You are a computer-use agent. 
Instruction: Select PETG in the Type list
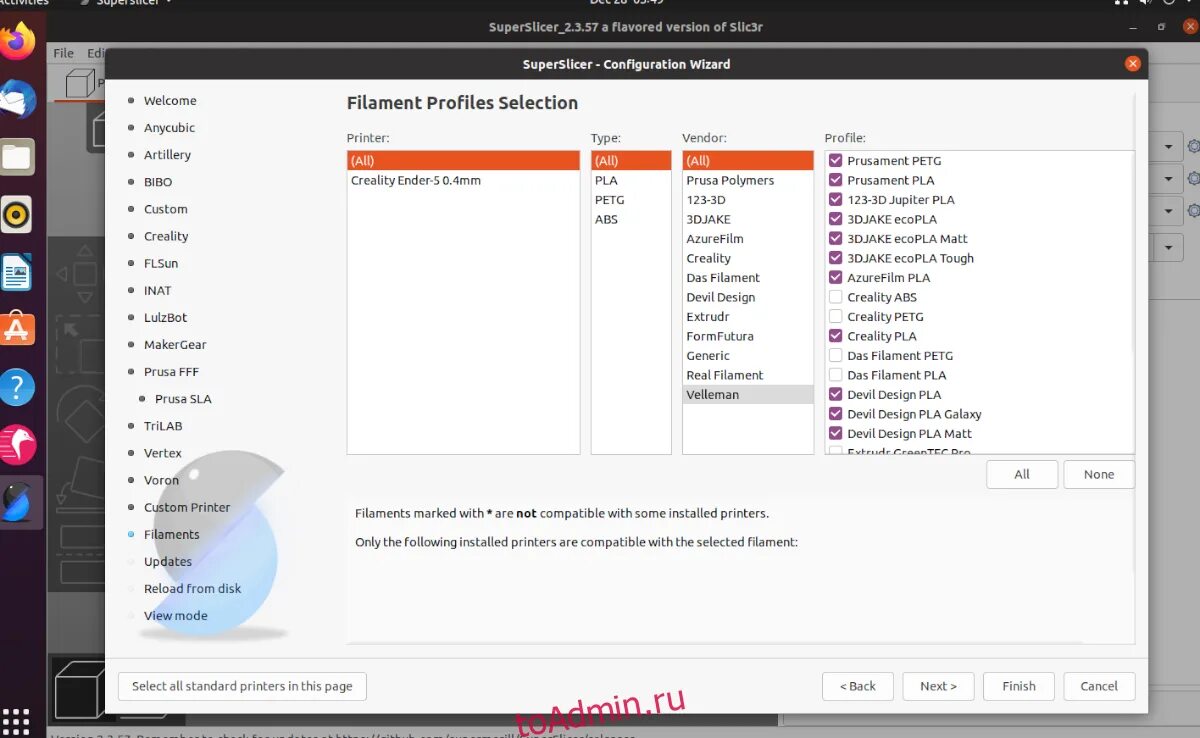click(631, 199)
